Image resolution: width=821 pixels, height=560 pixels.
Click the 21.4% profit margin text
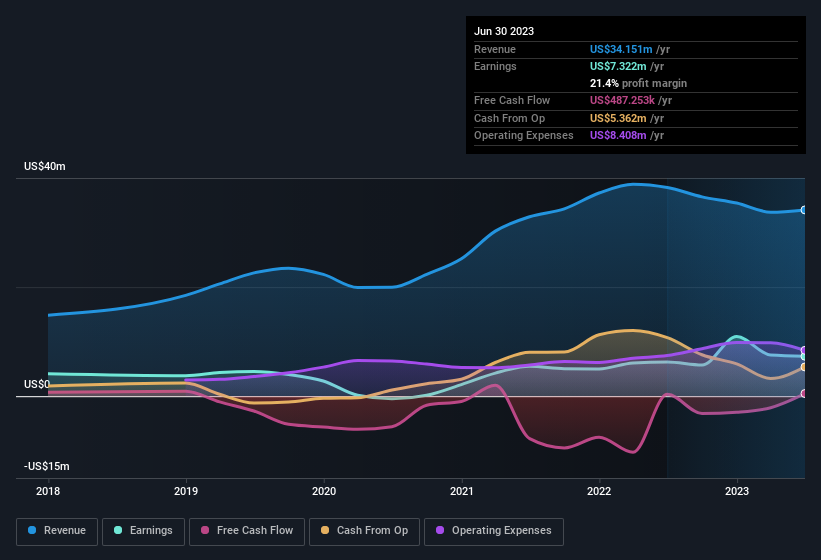(x=638, y=83)
